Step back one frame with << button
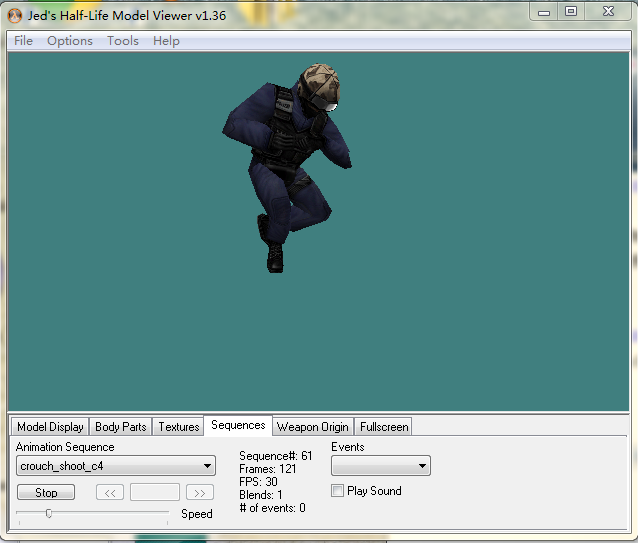 pos(110,492)
